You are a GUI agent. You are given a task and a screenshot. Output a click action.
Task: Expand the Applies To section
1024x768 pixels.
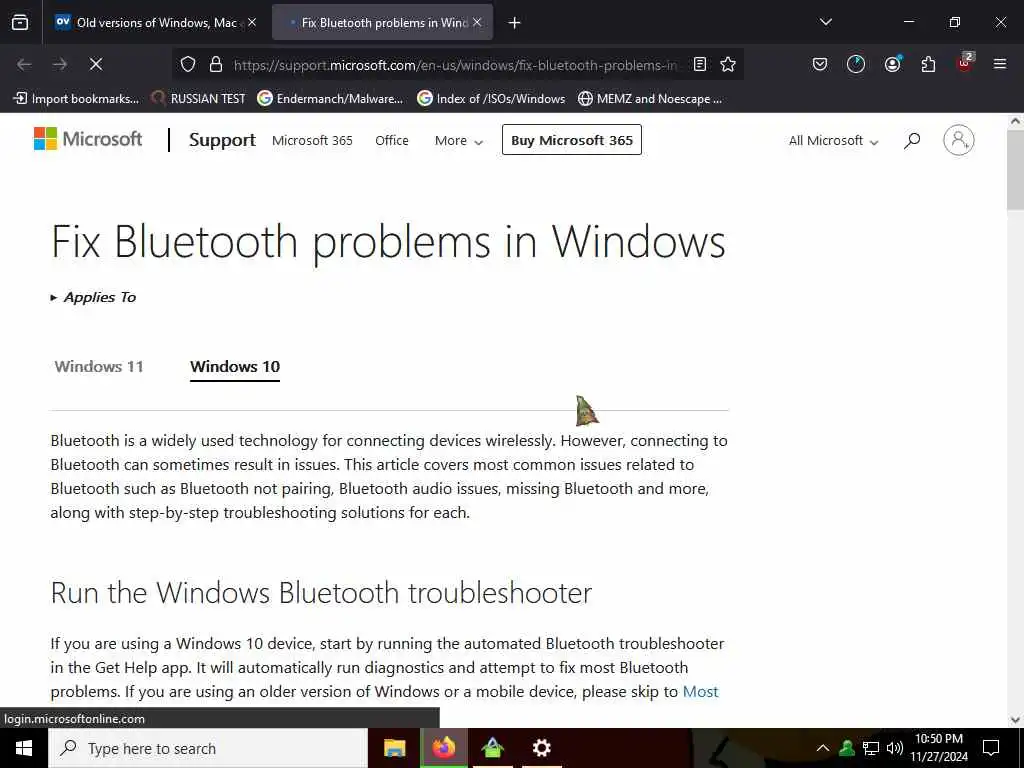(93, 297)
